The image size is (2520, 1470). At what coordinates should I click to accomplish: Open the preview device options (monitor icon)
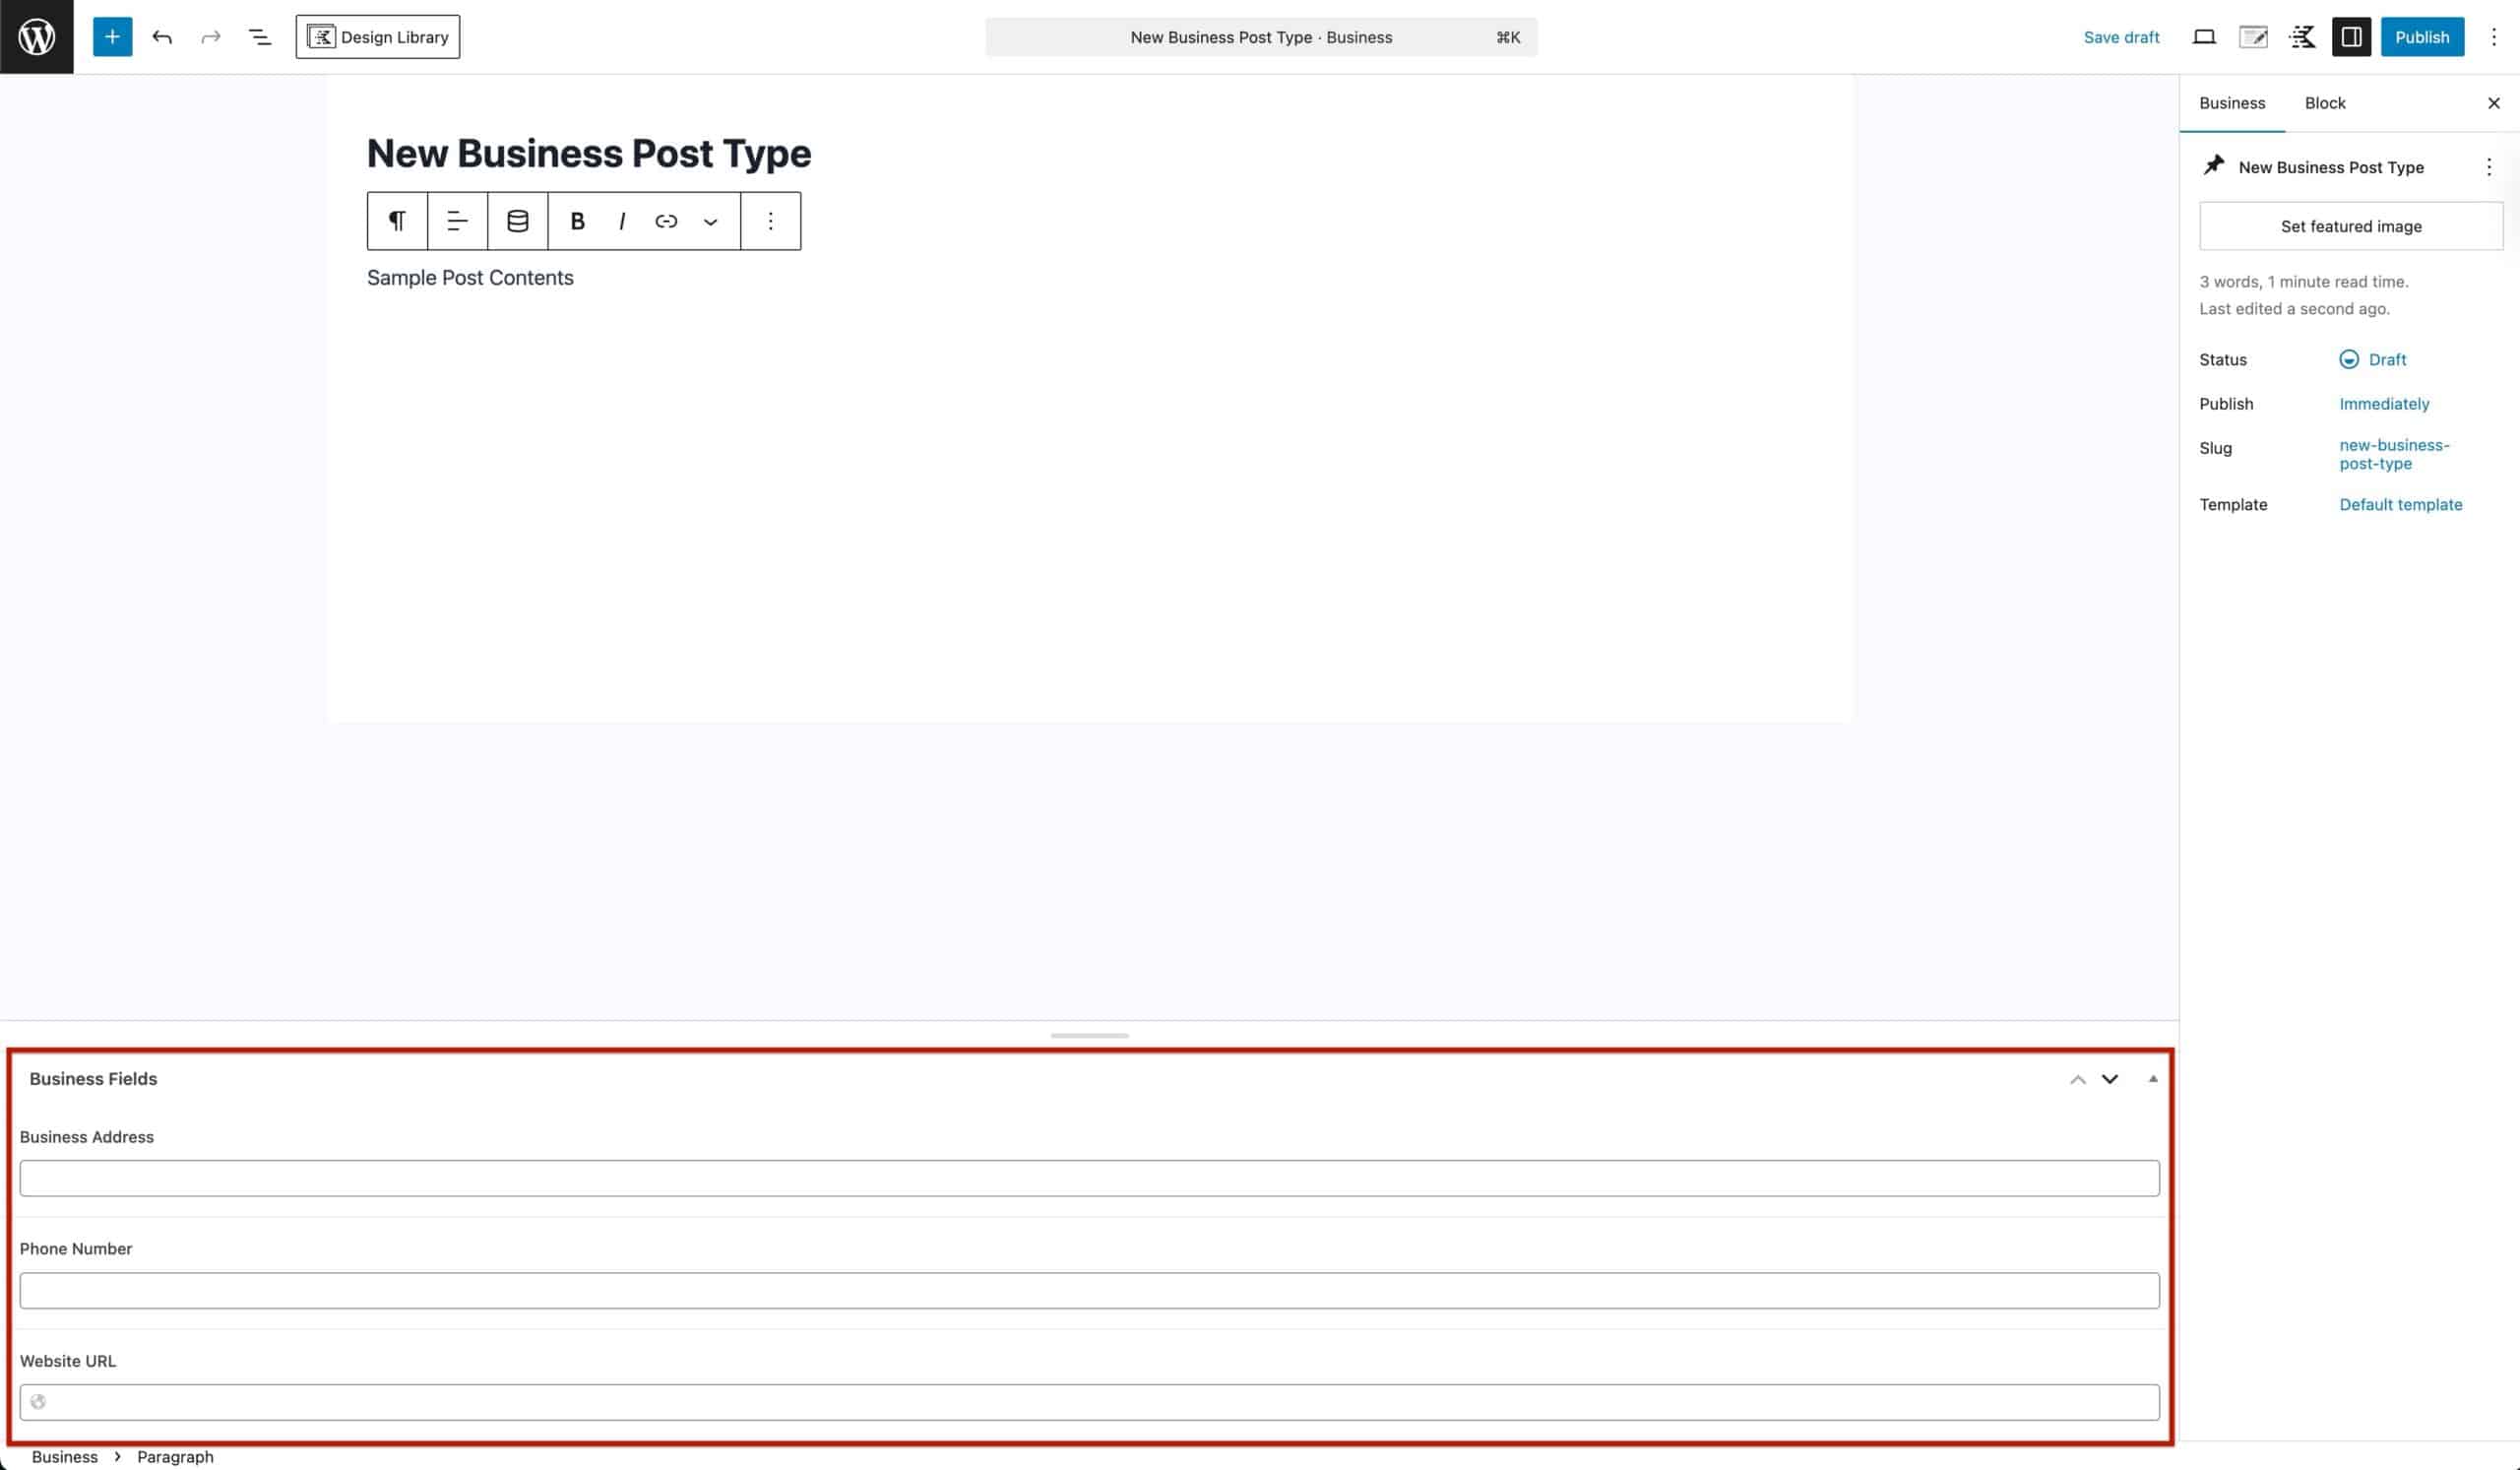pyautogui.click(x=2203, y=37)
